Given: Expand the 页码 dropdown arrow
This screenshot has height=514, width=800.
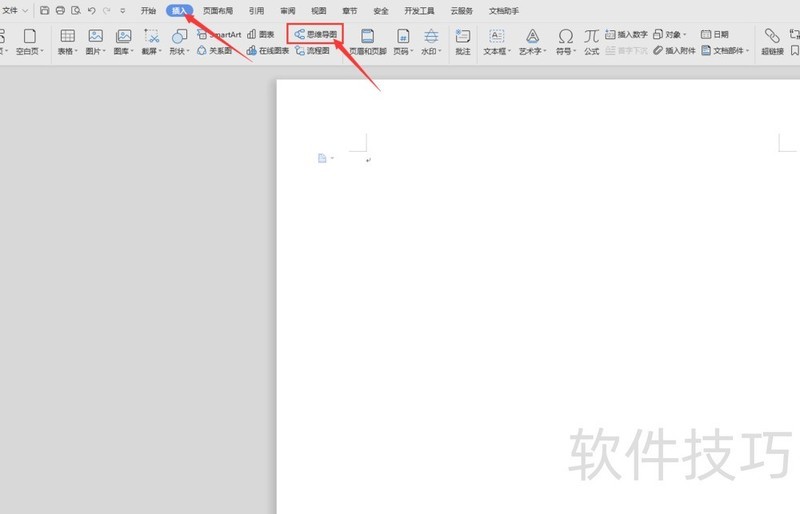Looking at the screenshot, I should [412, 51].
